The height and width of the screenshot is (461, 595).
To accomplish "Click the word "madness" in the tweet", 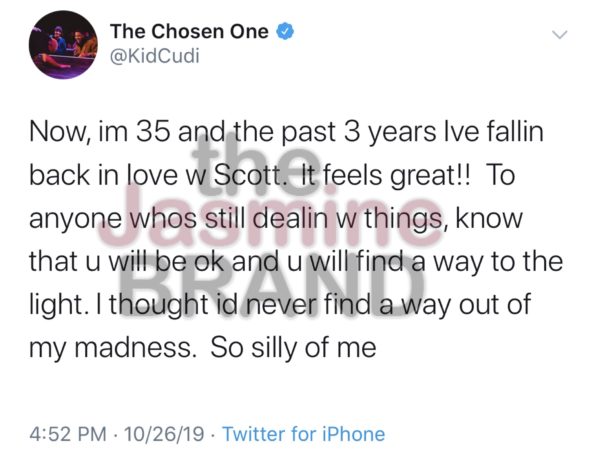I will (135, 348).
